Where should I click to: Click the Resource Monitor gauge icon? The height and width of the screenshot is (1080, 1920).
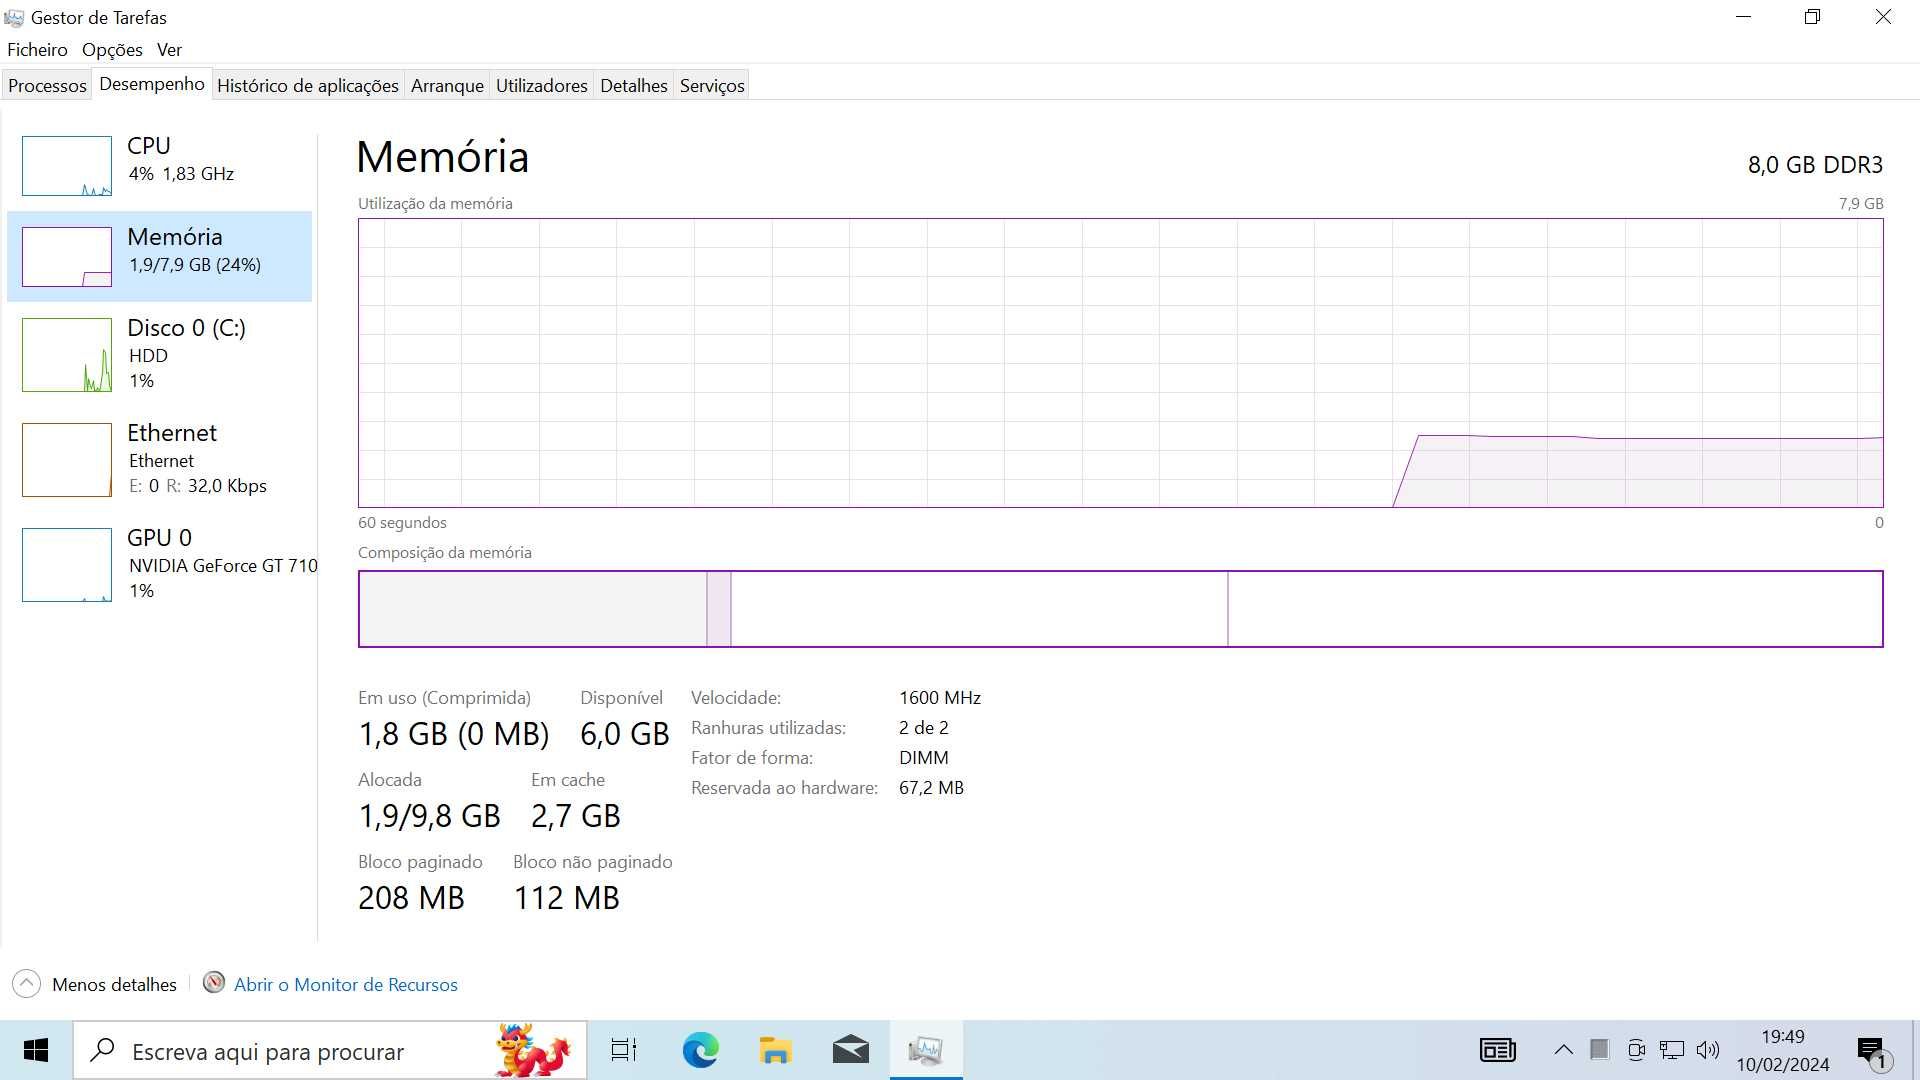(213, 983)
